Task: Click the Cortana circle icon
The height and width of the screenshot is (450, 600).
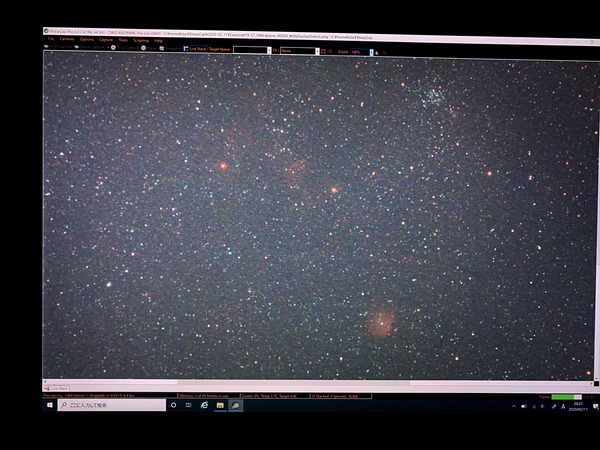Action: [173, 405]
